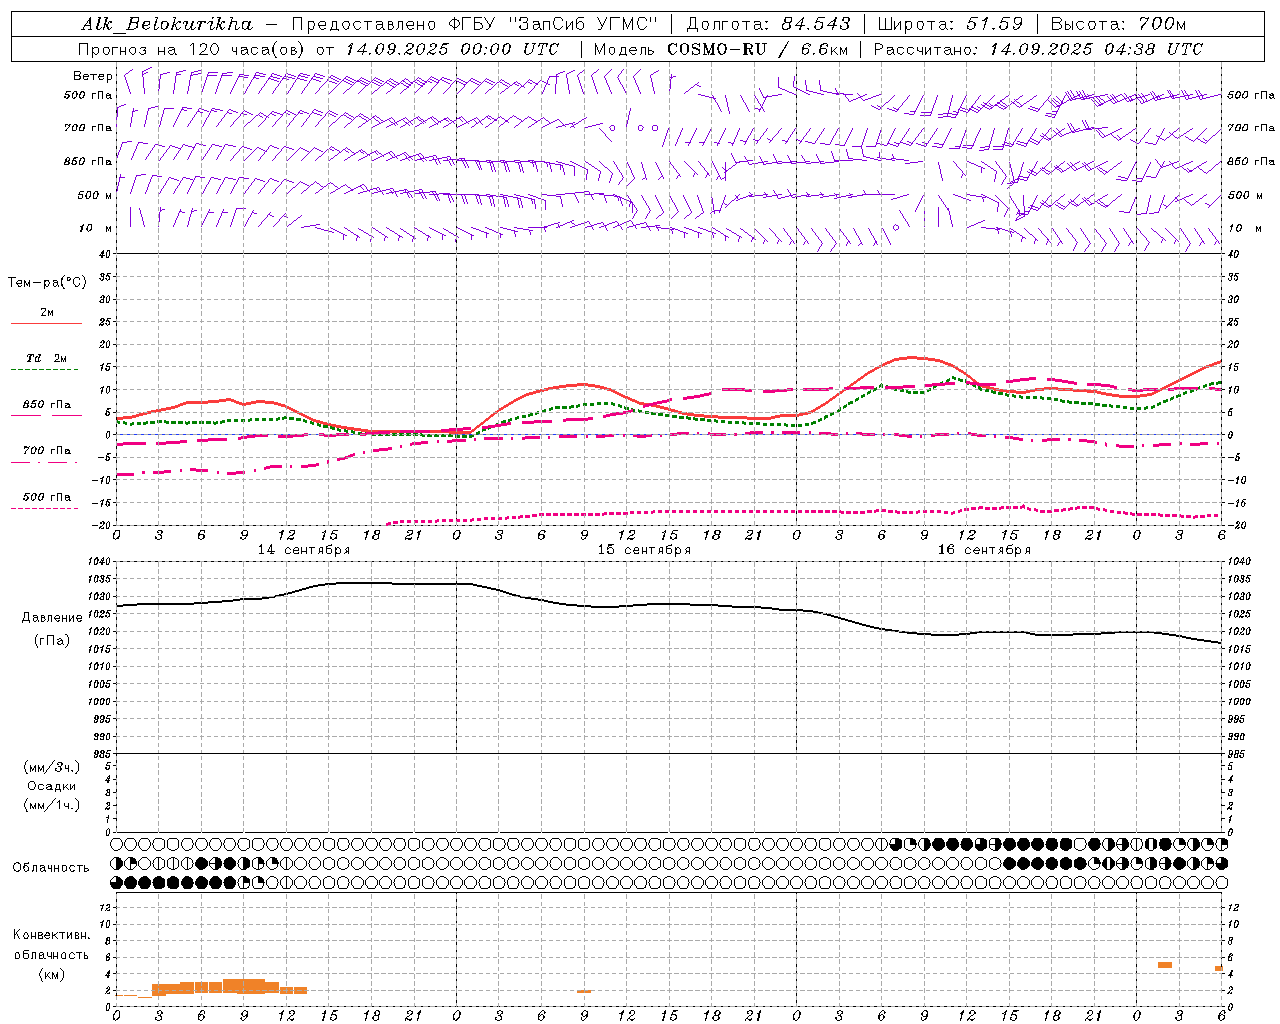Click the 'Рассчитано: 14.09.2025 04:38 UTC' timestamp
The image size is (1280, 1024).
1038,49
